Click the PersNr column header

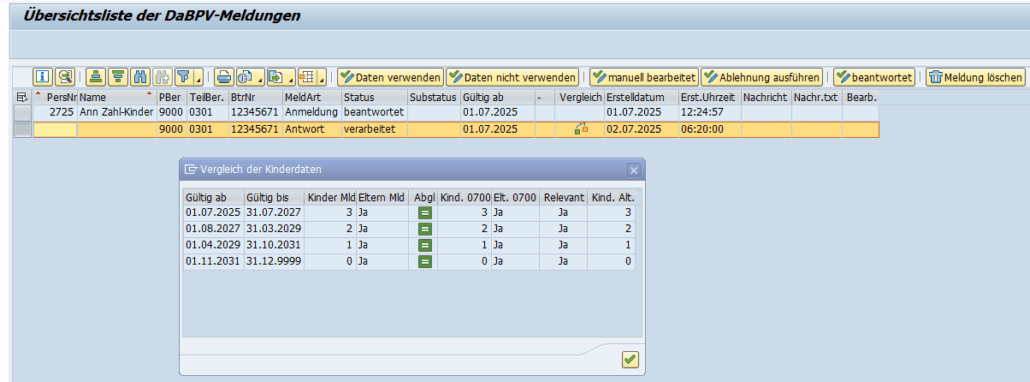pyautogui.click(x=55, y=97)
